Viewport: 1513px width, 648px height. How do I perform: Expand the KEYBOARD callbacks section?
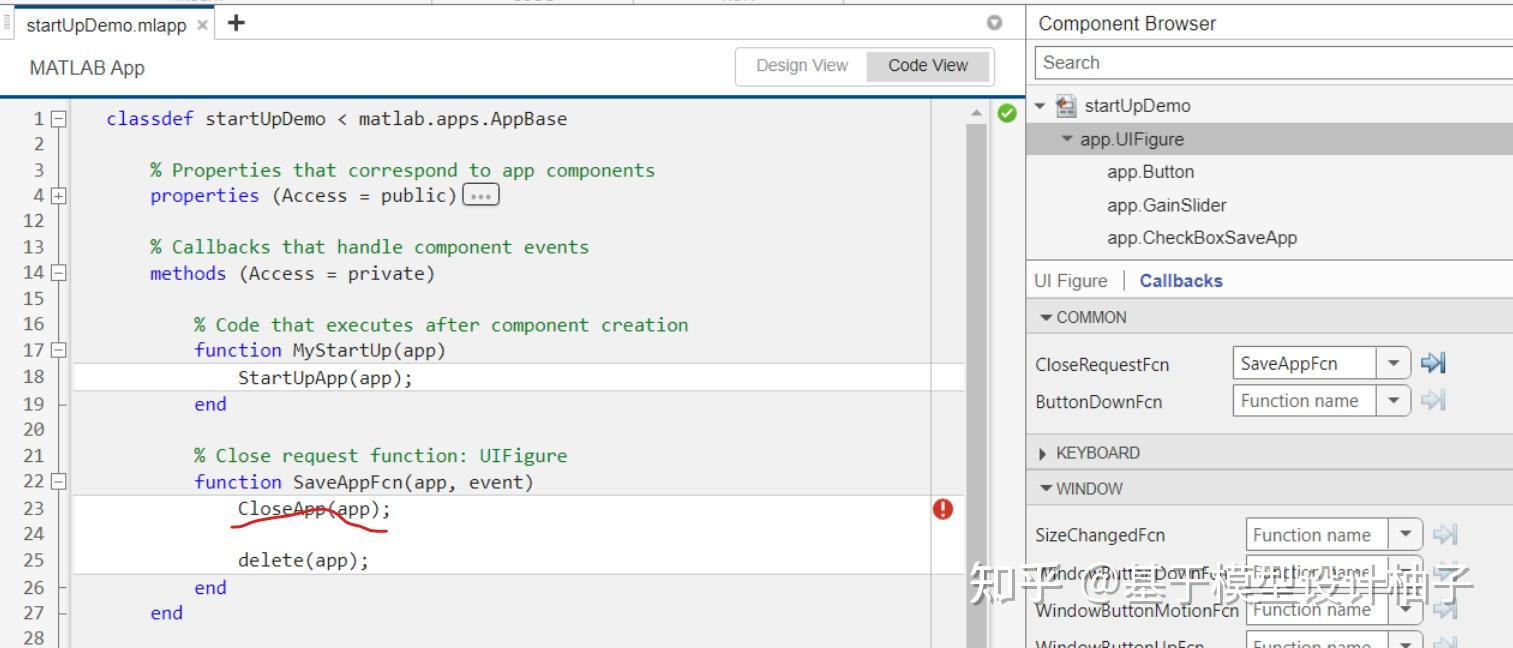1044,453
